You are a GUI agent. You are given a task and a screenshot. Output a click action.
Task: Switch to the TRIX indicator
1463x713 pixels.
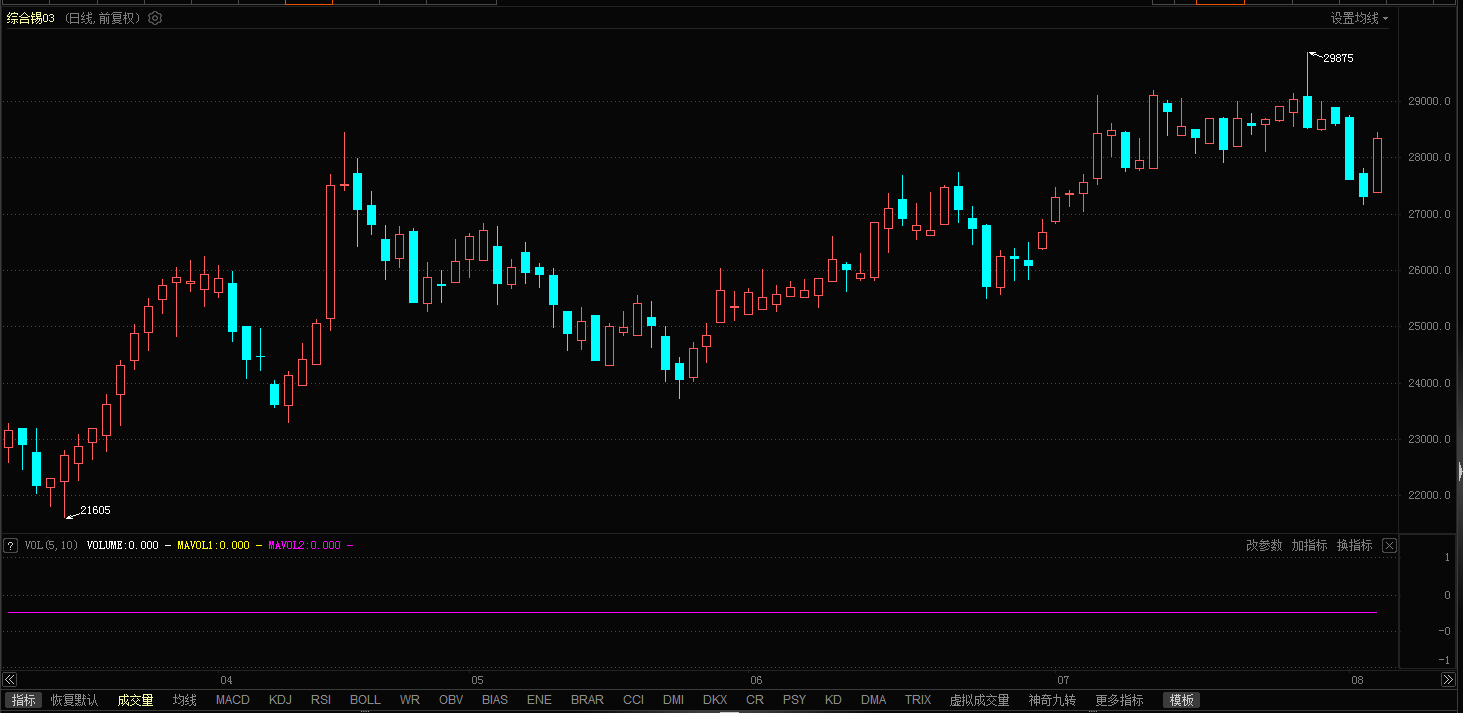coord(918,700)
